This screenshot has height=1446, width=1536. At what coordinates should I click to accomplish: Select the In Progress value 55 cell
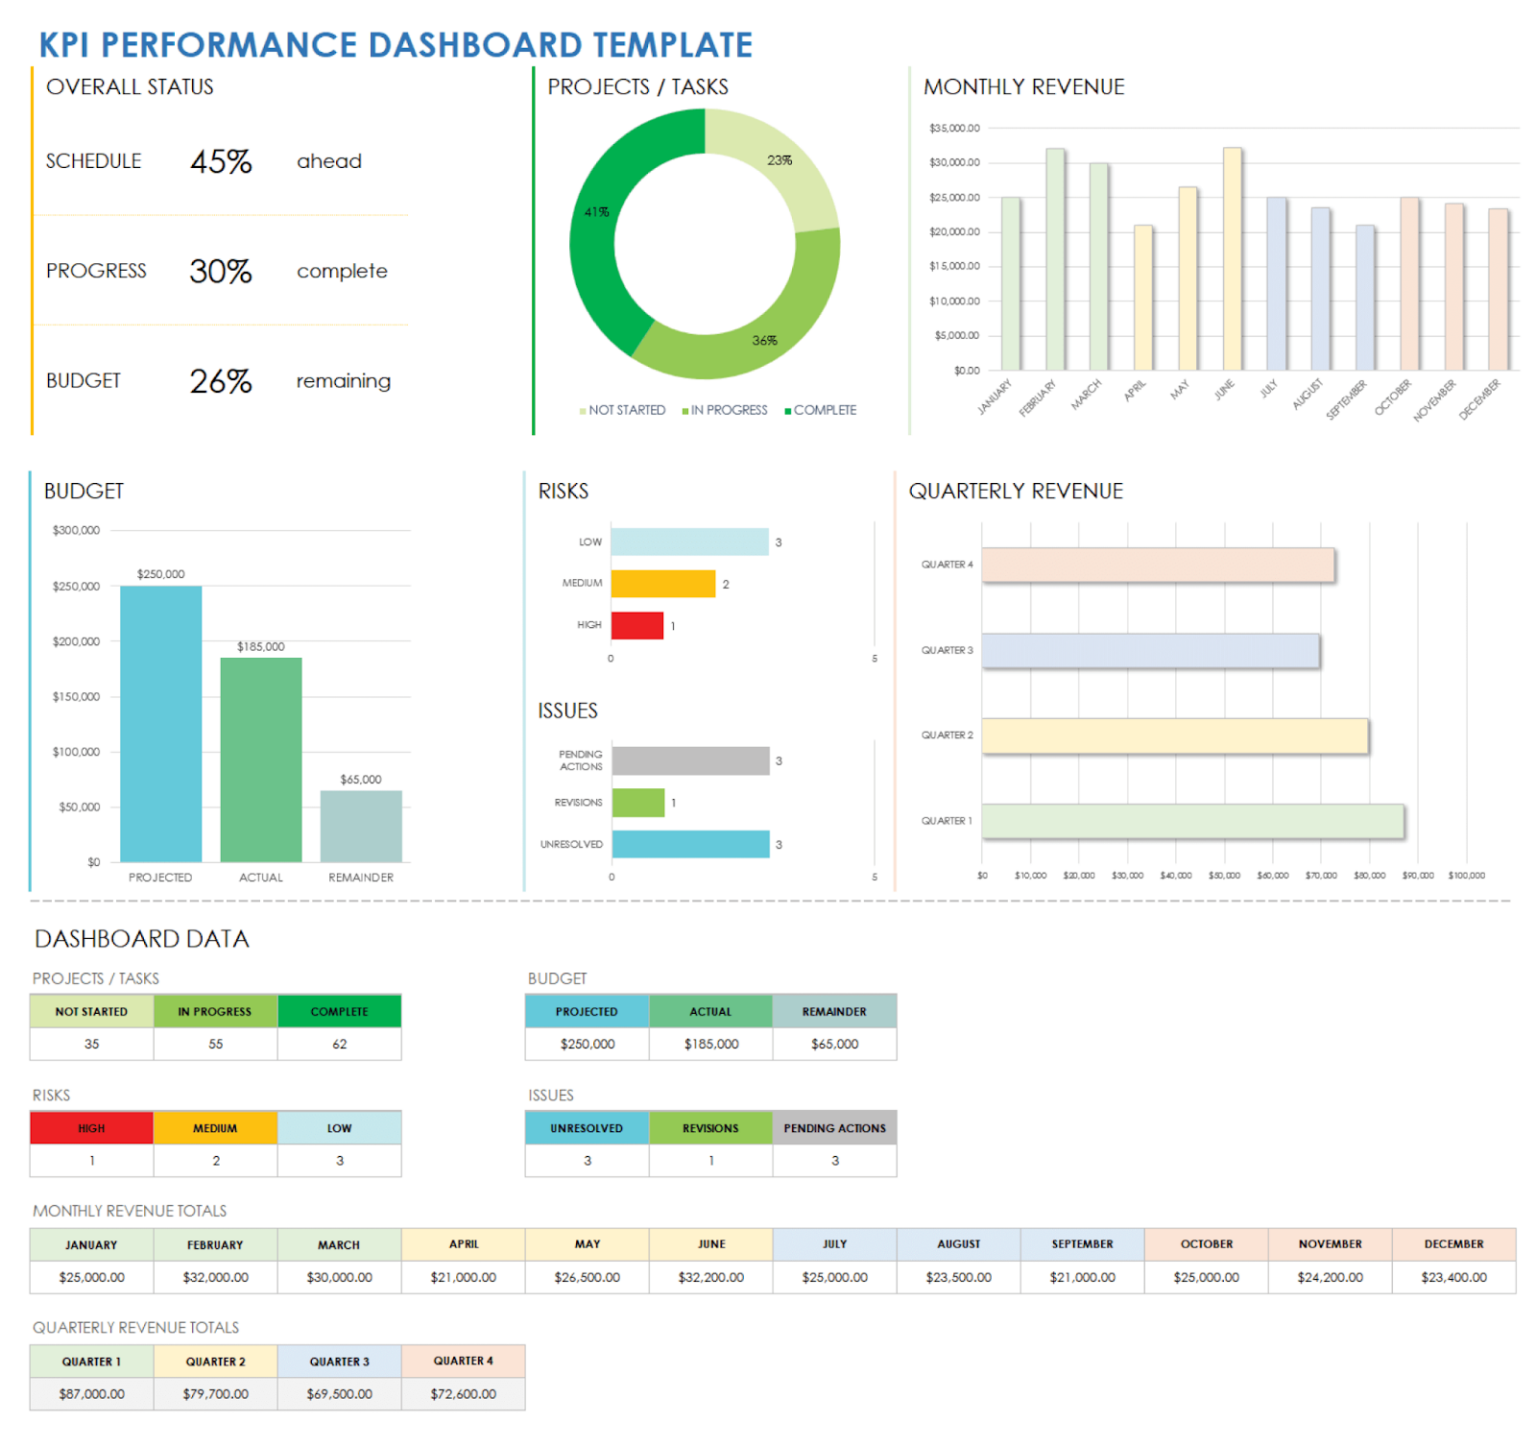click(216, 1044)
